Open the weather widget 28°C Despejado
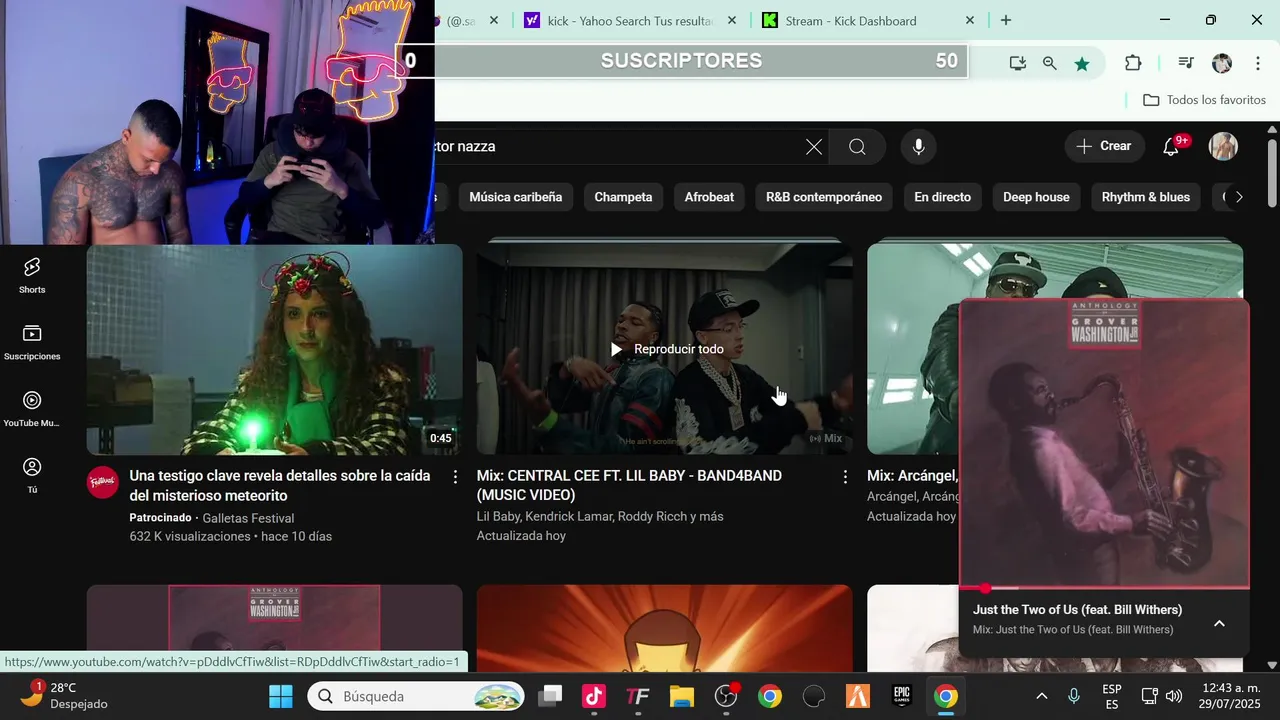Screen dimensions: 1280x720 65,696
